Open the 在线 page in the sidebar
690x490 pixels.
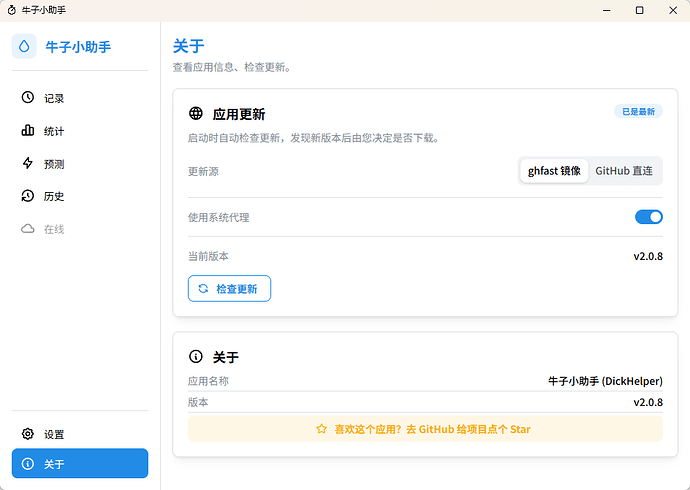pyautogui.click(x=80, y=229)
